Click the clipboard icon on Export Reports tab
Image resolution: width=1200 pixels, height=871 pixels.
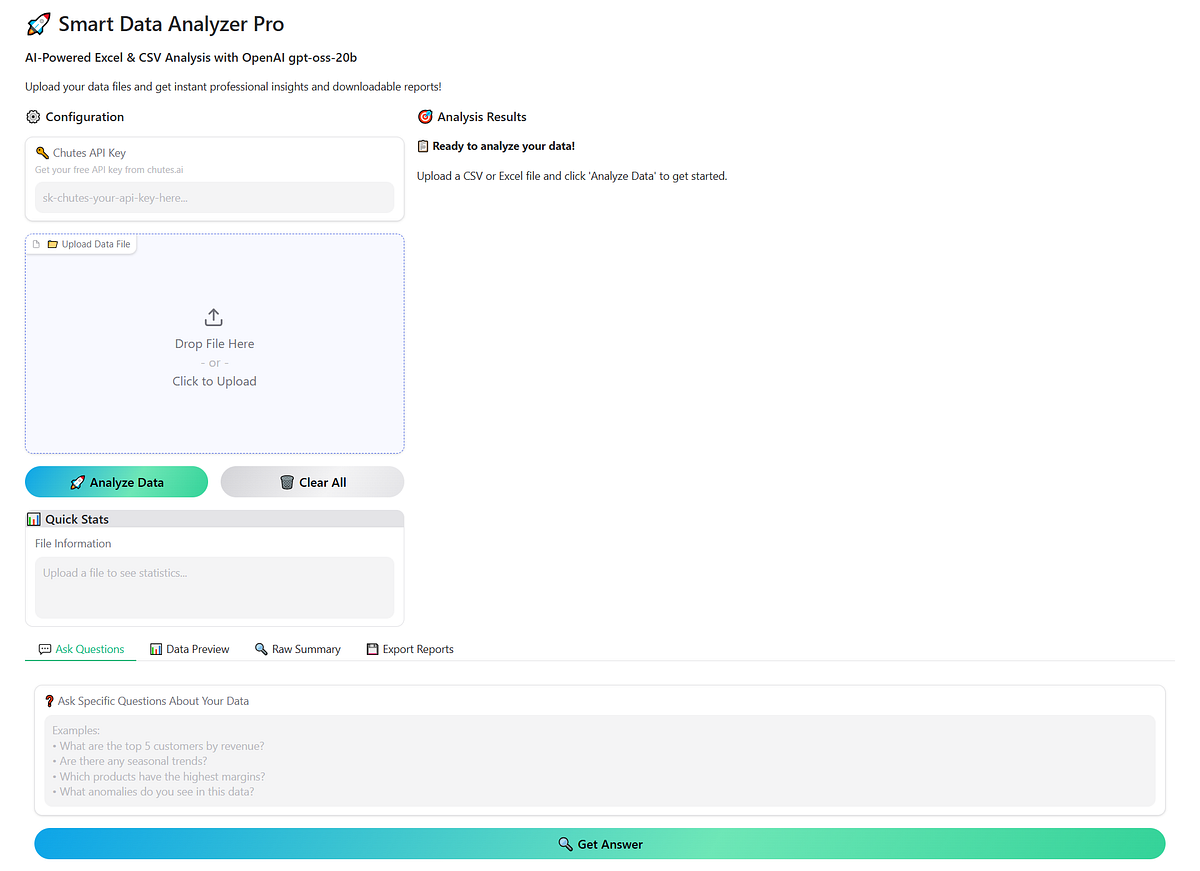pos(371,648)
